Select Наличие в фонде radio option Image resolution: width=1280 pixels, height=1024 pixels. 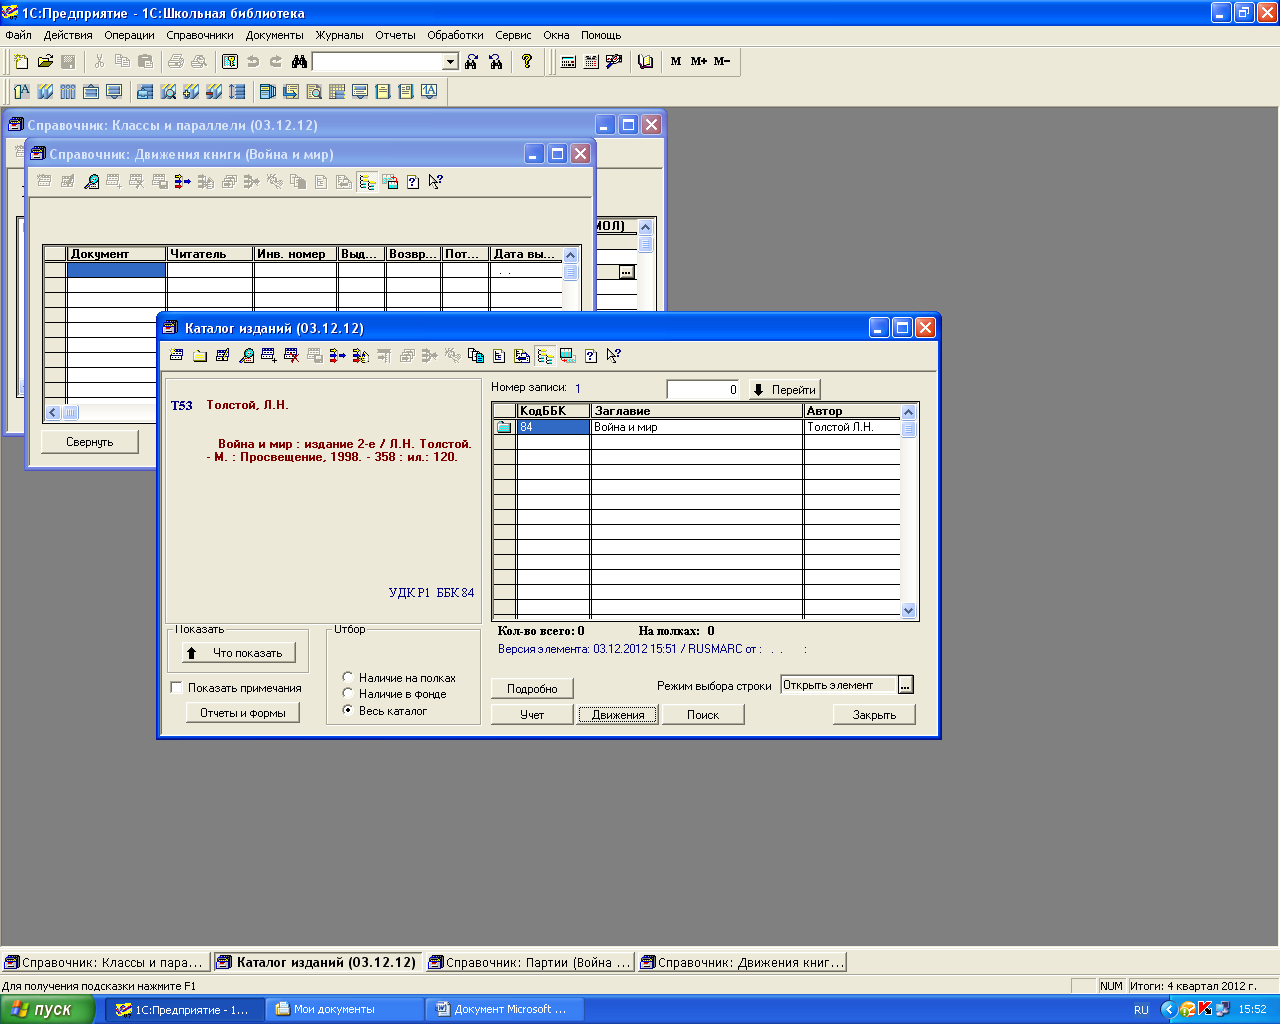pyautogui.click(x=348, y=693)
